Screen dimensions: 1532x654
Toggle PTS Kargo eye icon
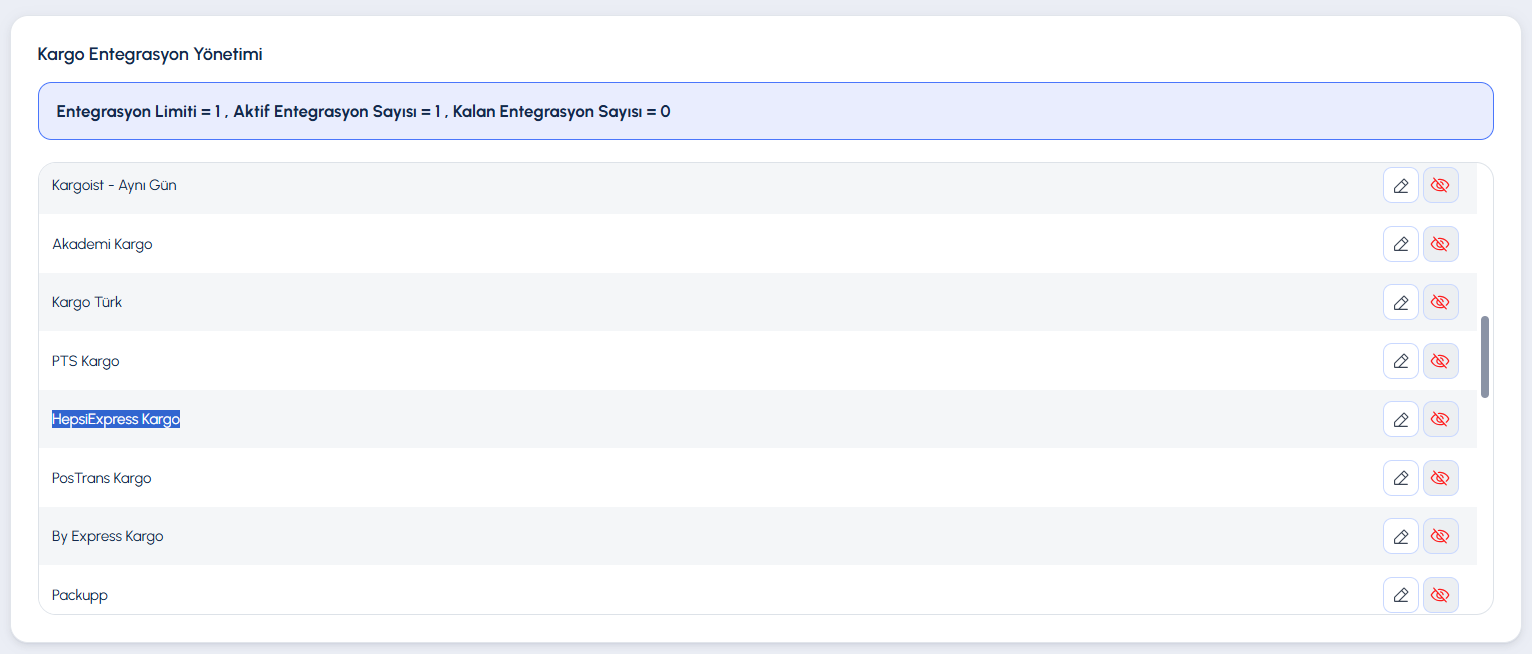point(1440,361)
